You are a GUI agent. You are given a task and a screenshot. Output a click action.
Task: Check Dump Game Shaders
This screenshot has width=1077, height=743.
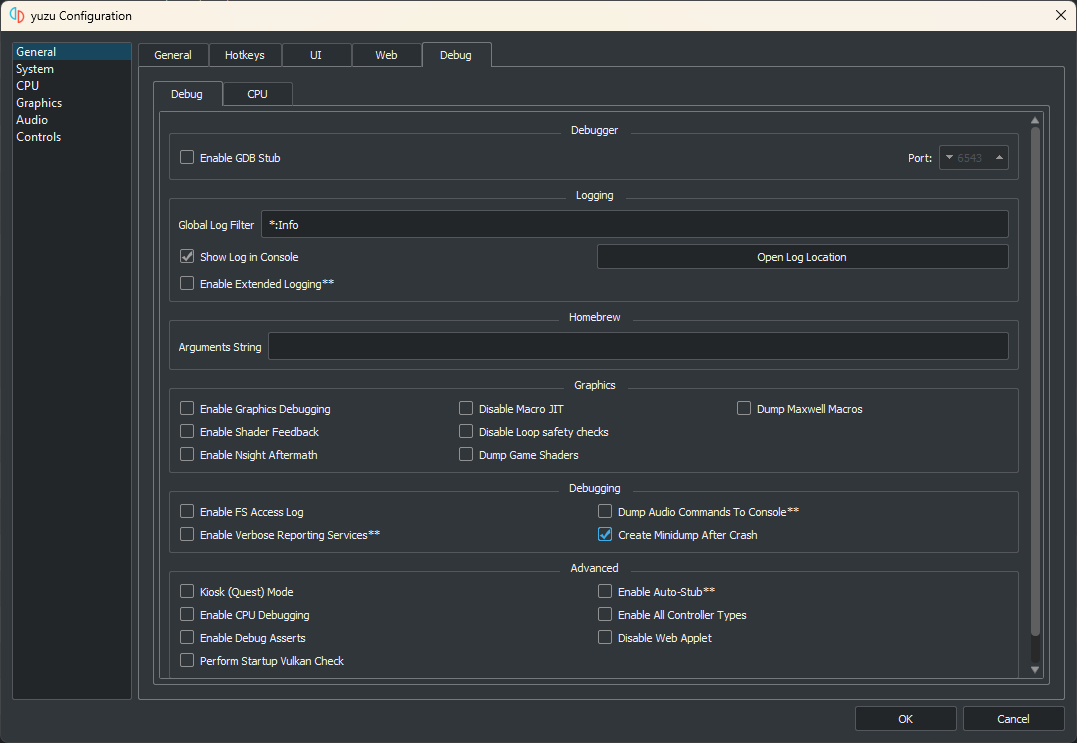point(466,454)
